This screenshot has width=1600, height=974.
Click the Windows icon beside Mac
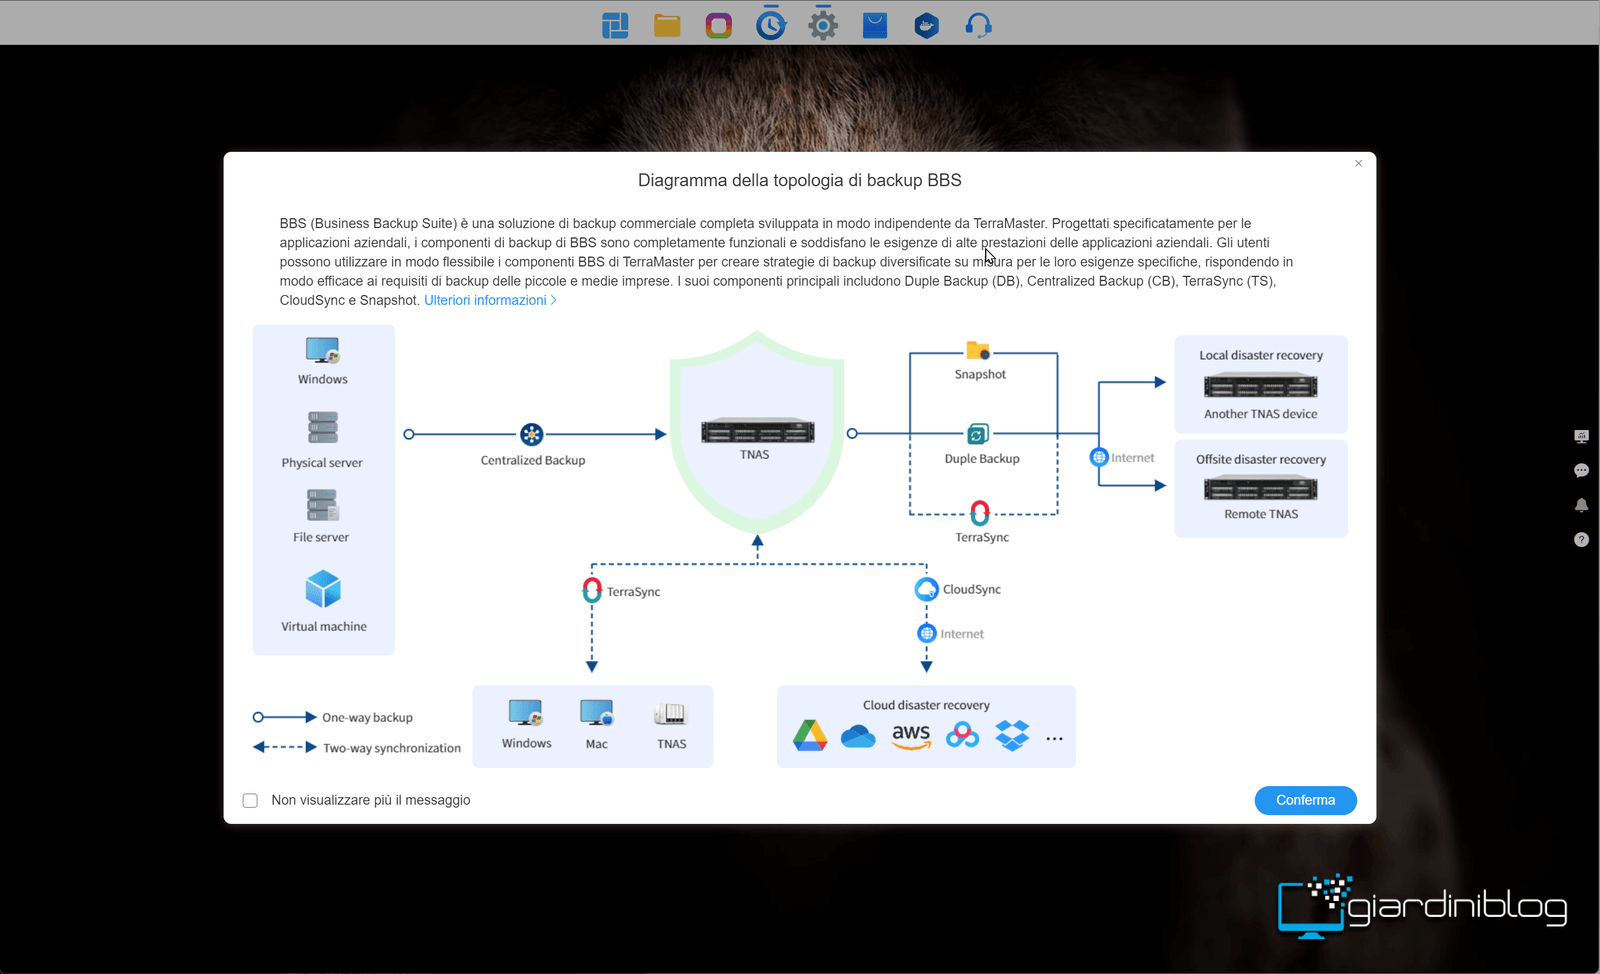click(526, 713)
